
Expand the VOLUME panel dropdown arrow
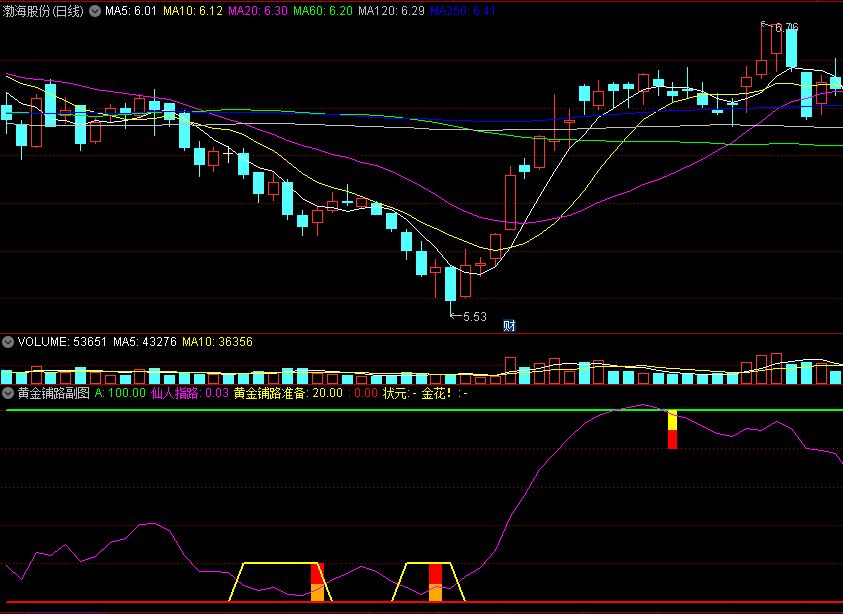pyautogui.click(x=8, y=342)
